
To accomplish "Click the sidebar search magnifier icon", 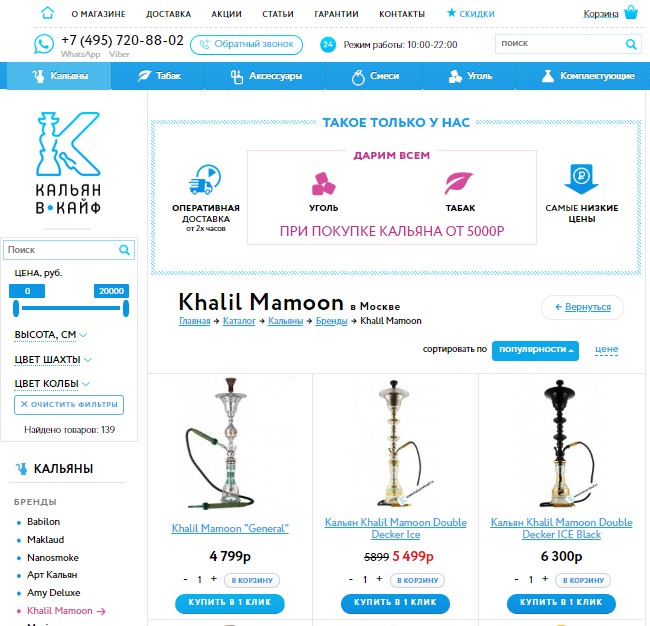I will click(x=124, y=250).
